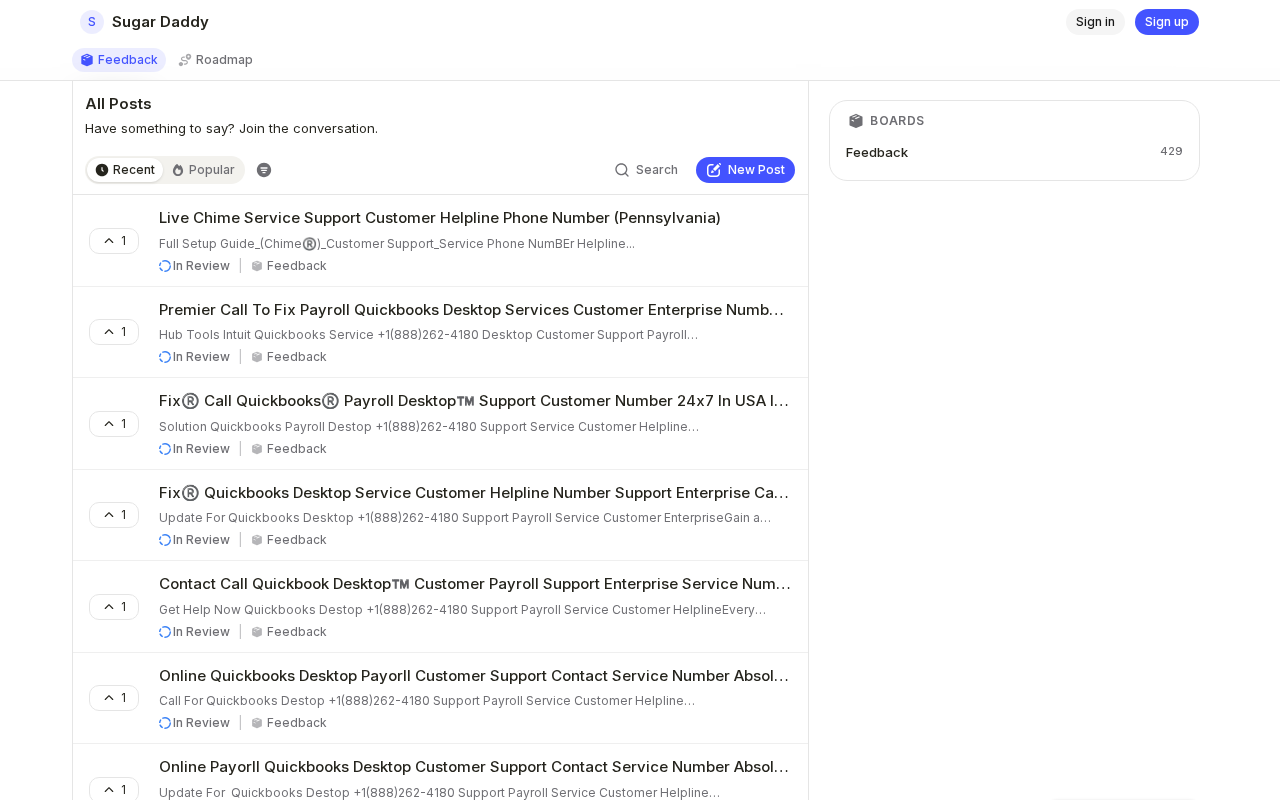Open Online Quickbooks Desktop Payorll Customer Support post title
This screenshot has height=800, width=1280.
(475, 676)
